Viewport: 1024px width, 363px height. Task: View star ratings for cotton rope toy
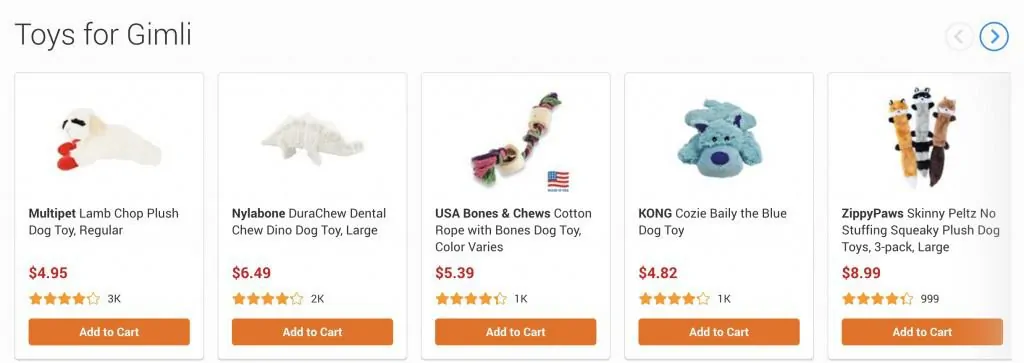pyautogui.click(x=471, y=299)
